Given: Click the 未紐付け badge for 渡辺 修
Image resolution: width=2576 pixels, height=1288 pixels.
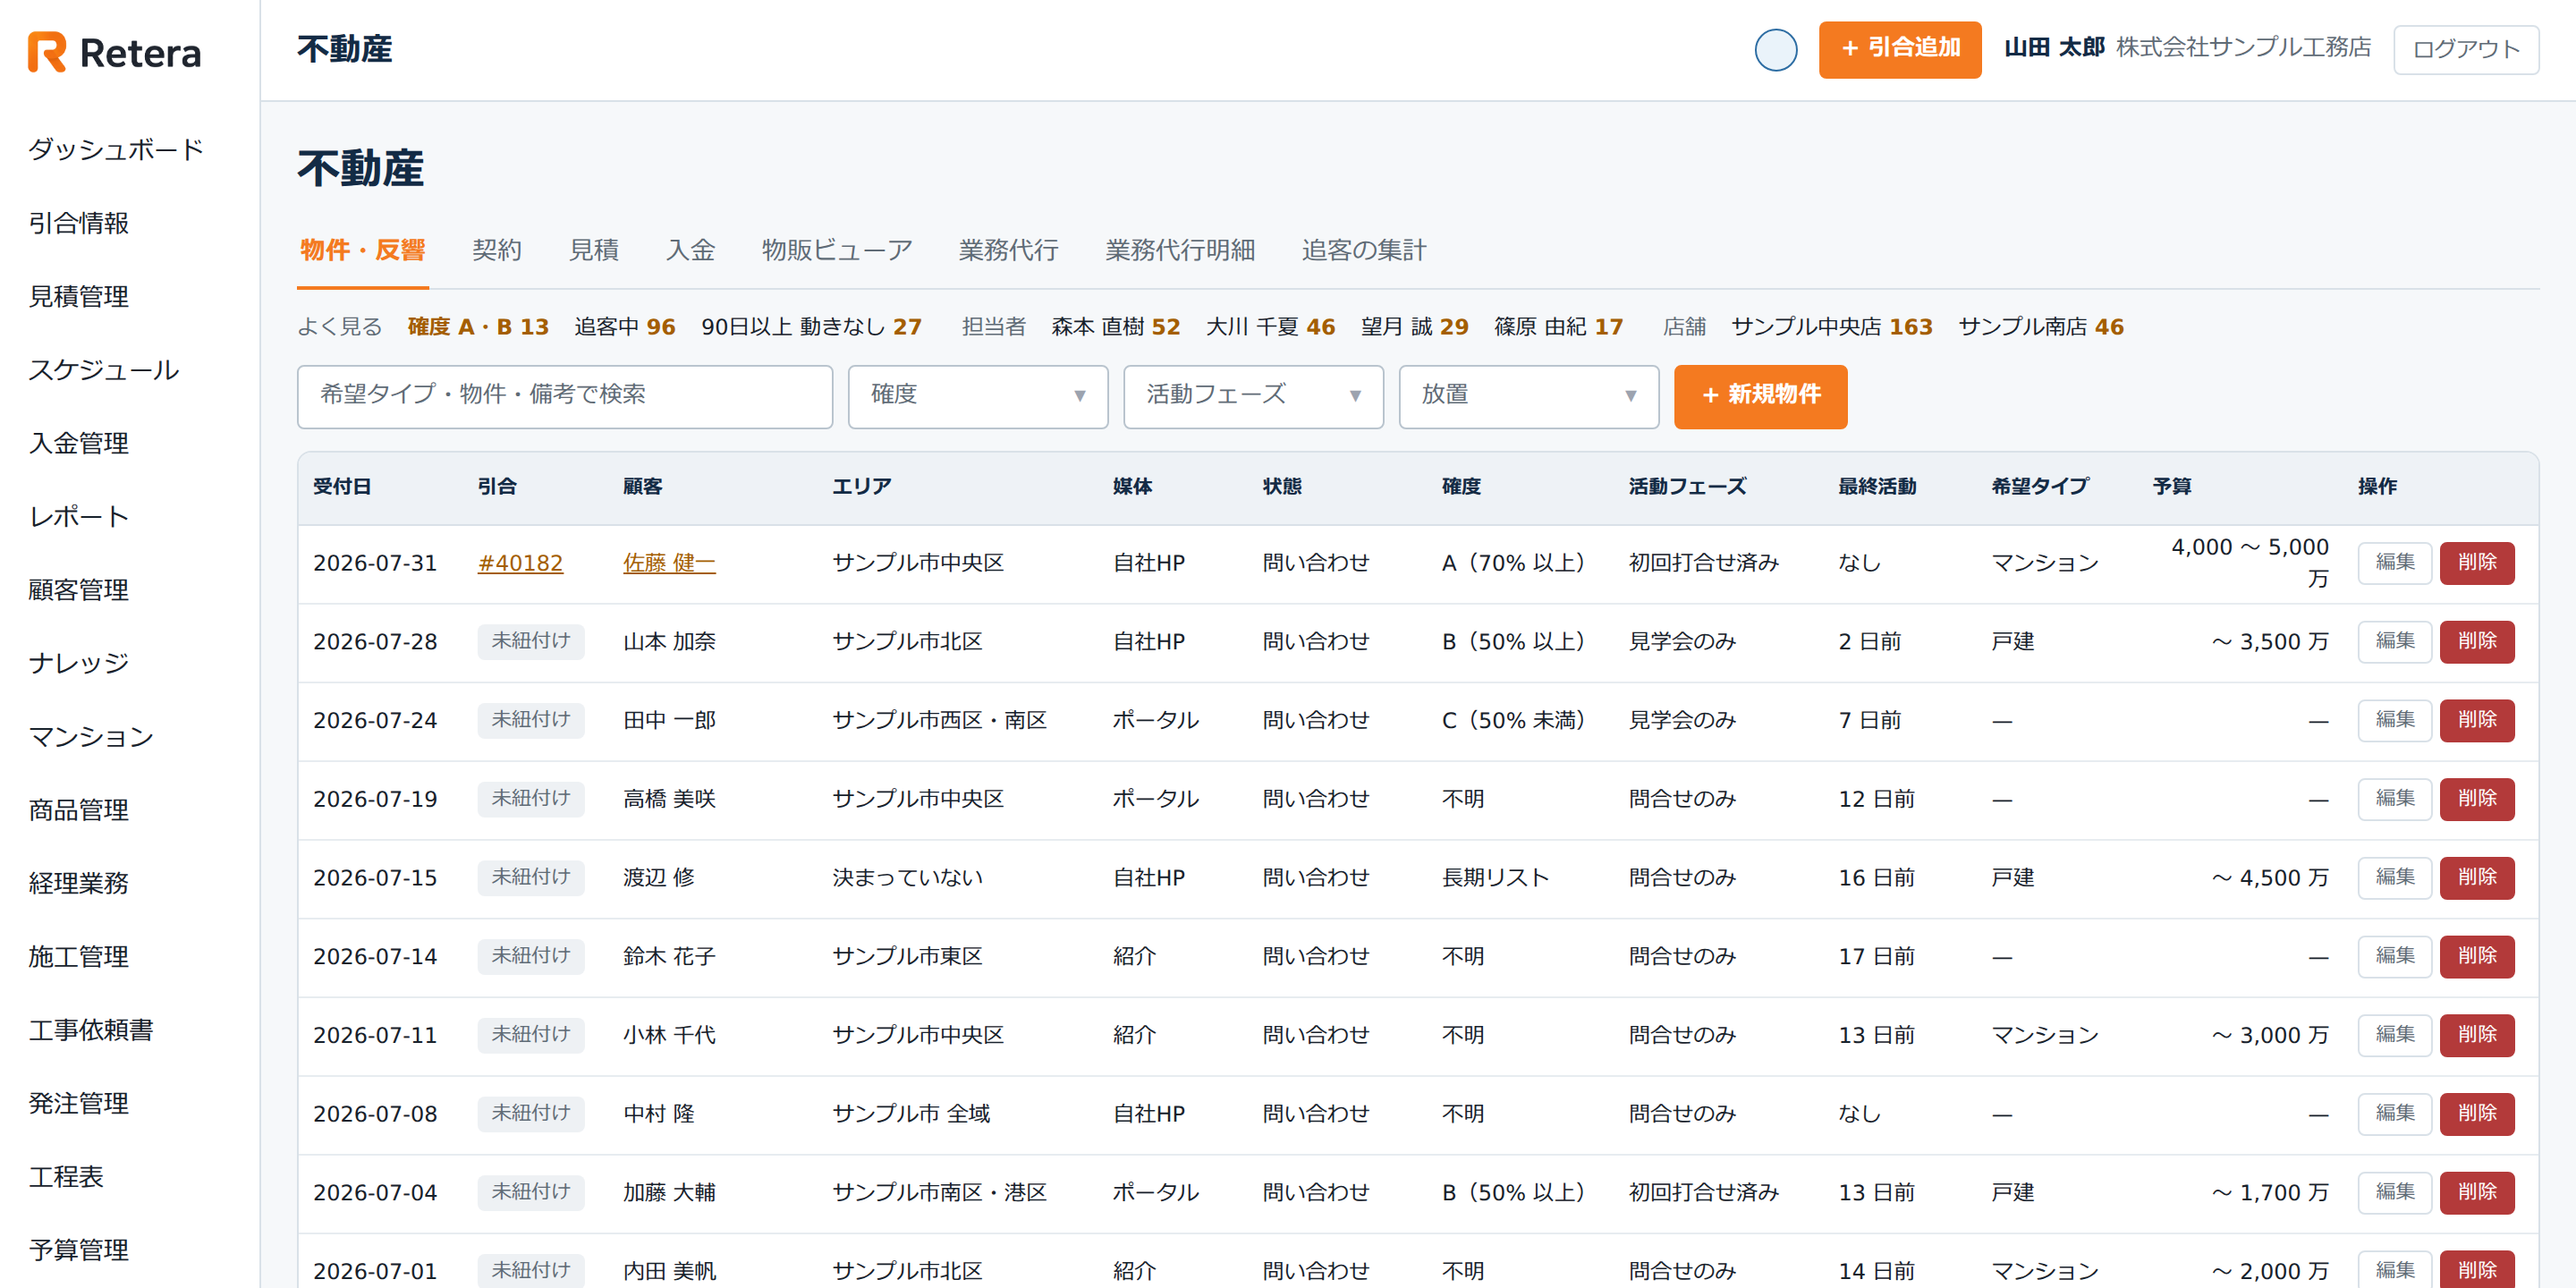Looking at the screenshot, I should (x=530, y=877).
